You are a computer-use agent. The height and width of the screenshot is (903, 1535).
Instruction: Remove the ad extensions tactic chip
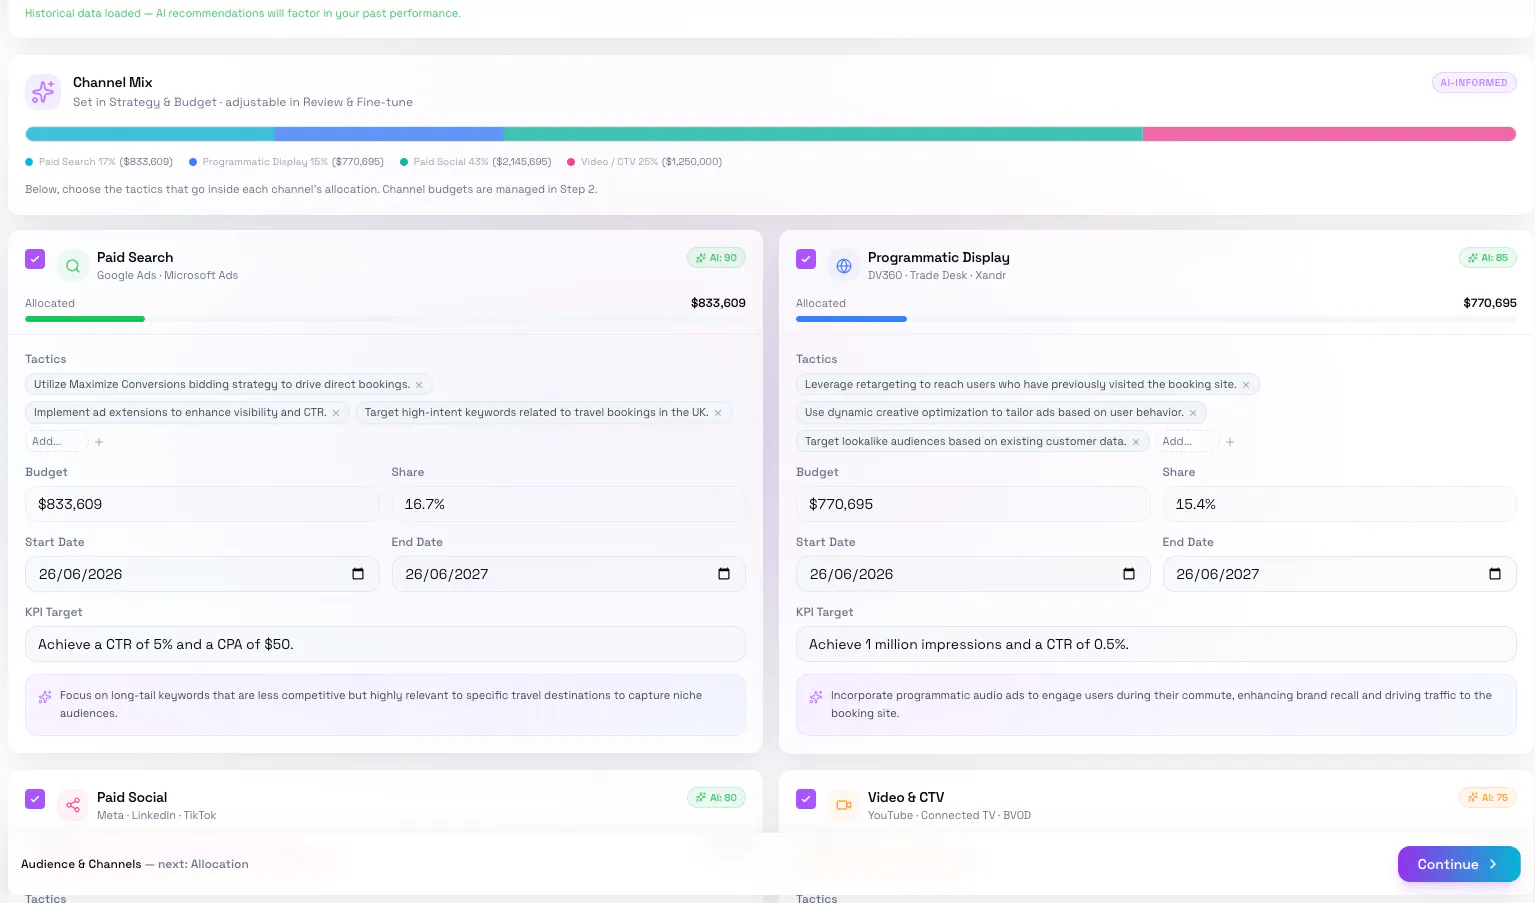tap(336, 413)
